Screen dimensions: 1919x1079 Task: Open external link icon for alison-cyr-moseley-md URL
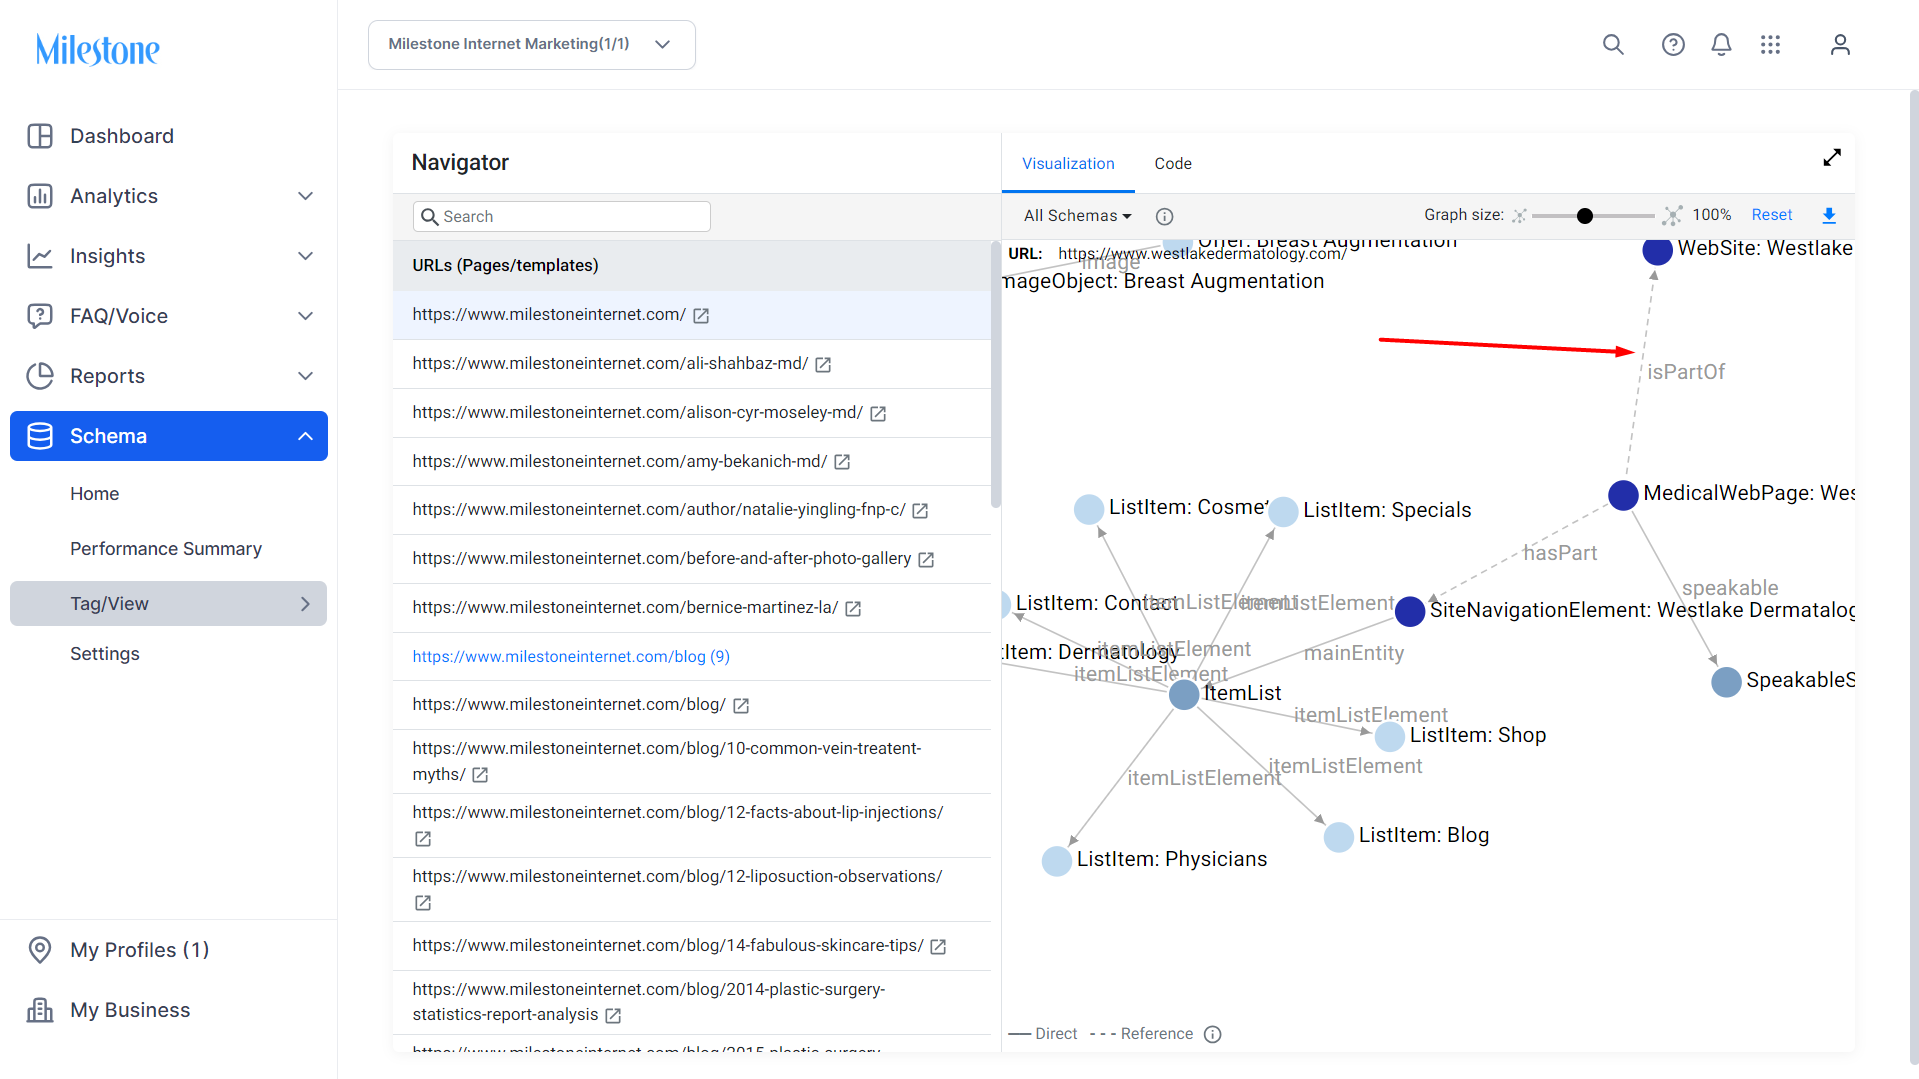click(878, 414)
